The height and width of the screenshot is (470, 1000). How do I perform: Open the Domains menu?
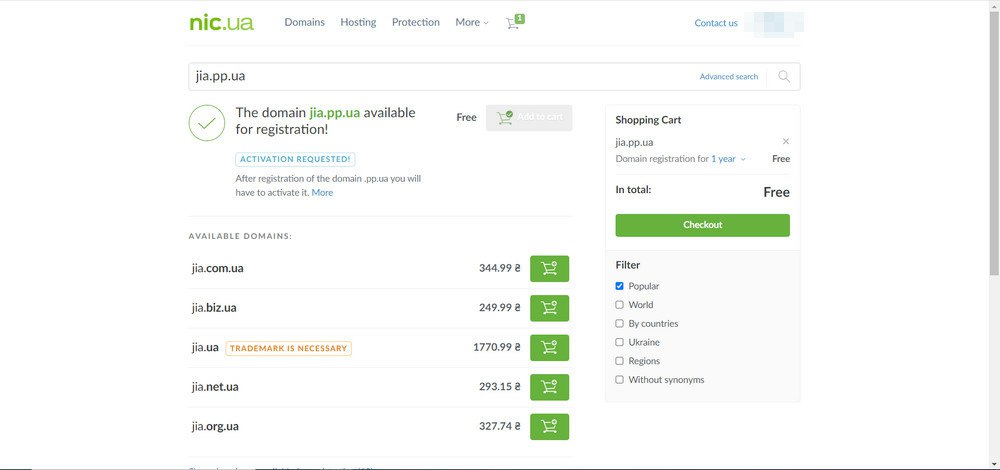pos(304,22)
